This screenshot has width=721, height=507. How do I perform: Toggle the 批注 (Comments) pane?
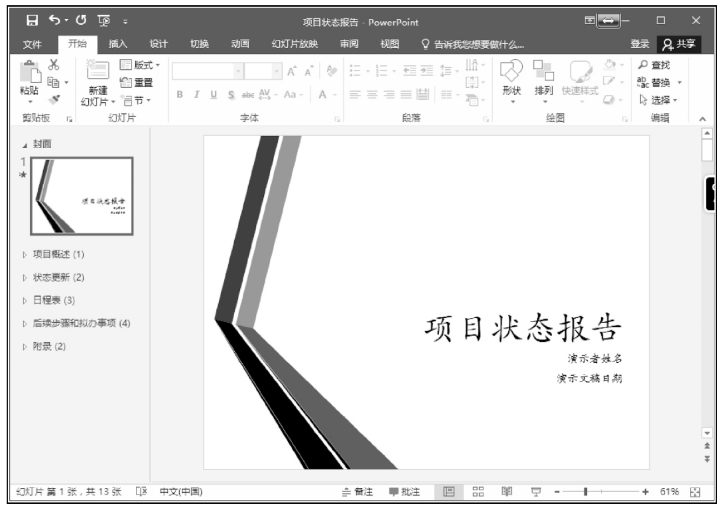[404, 491]
